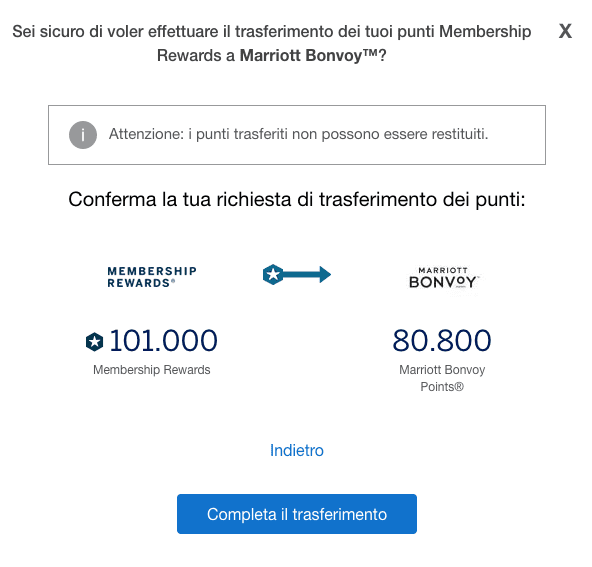
Task: Click the Sei sicuro di voler question title
Action: [272, 43]
